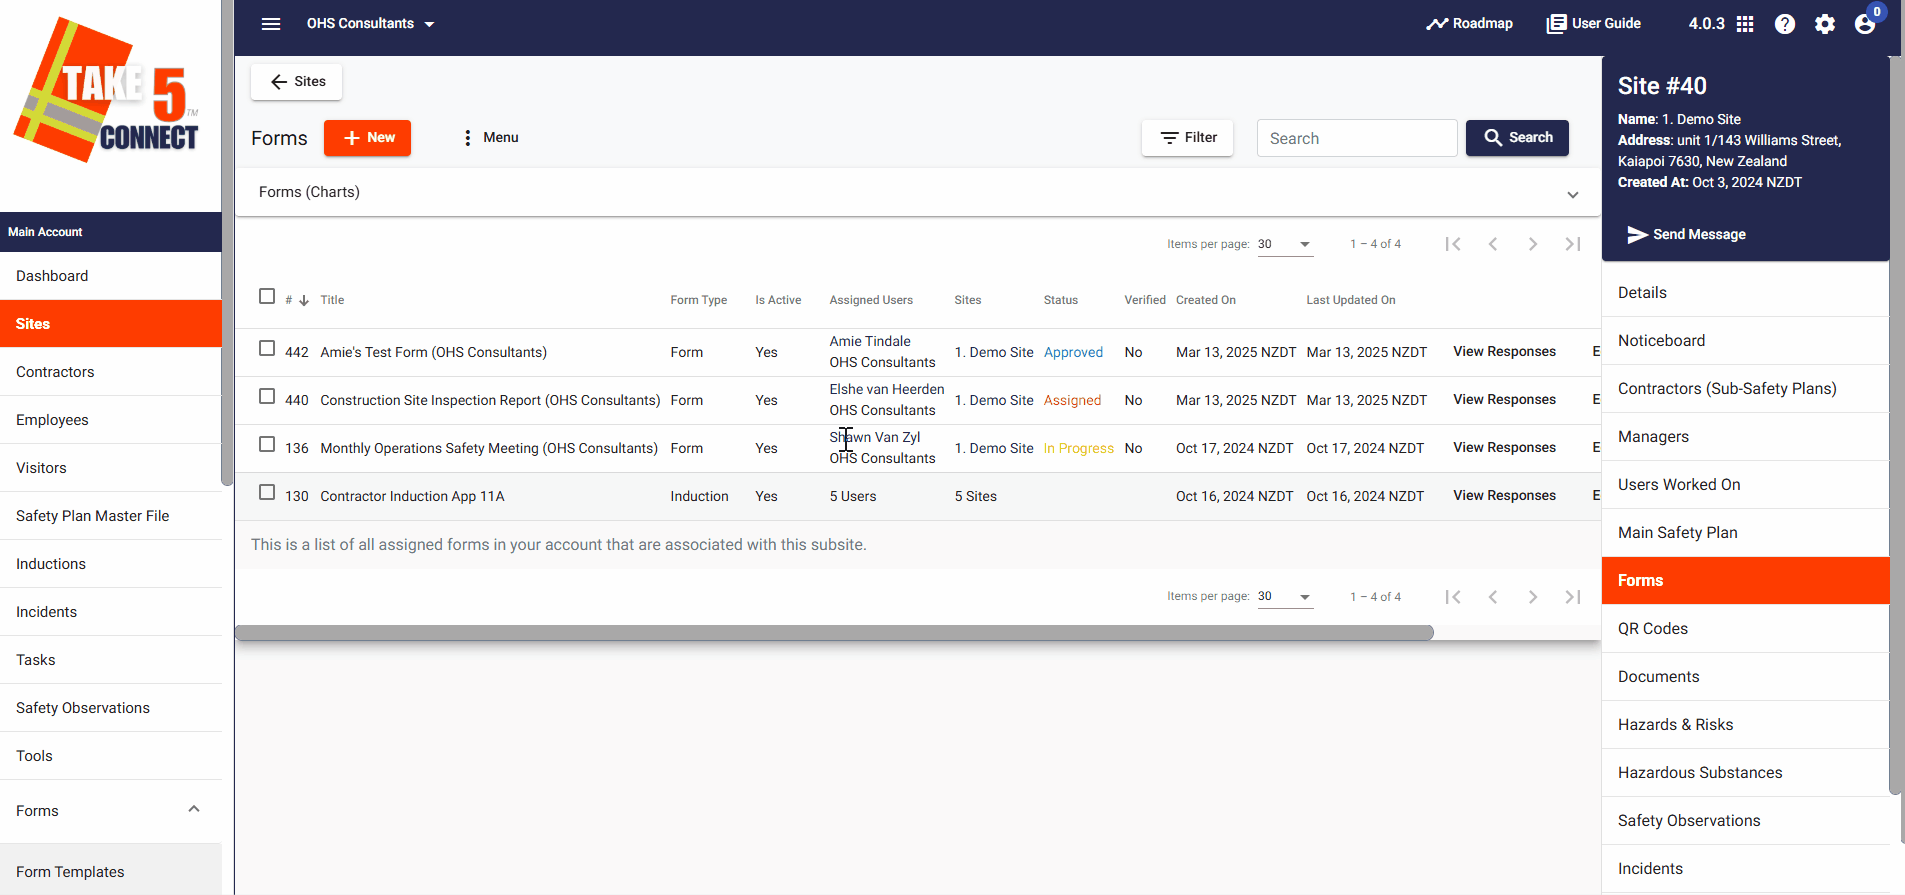Open Form Templates in the sidebar
The height and width of the screenshot is (895, 1905).
[110, 870]
